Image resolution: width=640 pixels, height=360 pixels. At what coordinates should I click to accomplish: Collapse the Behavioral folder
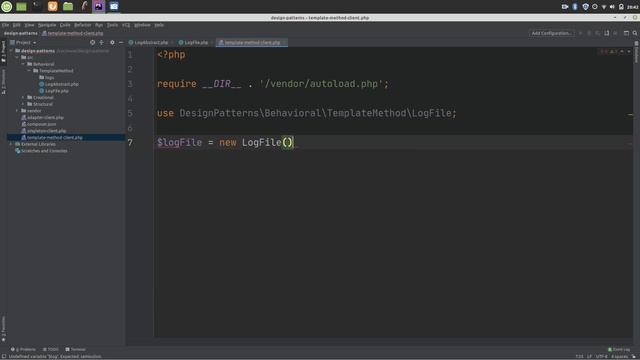pos(23,64)
